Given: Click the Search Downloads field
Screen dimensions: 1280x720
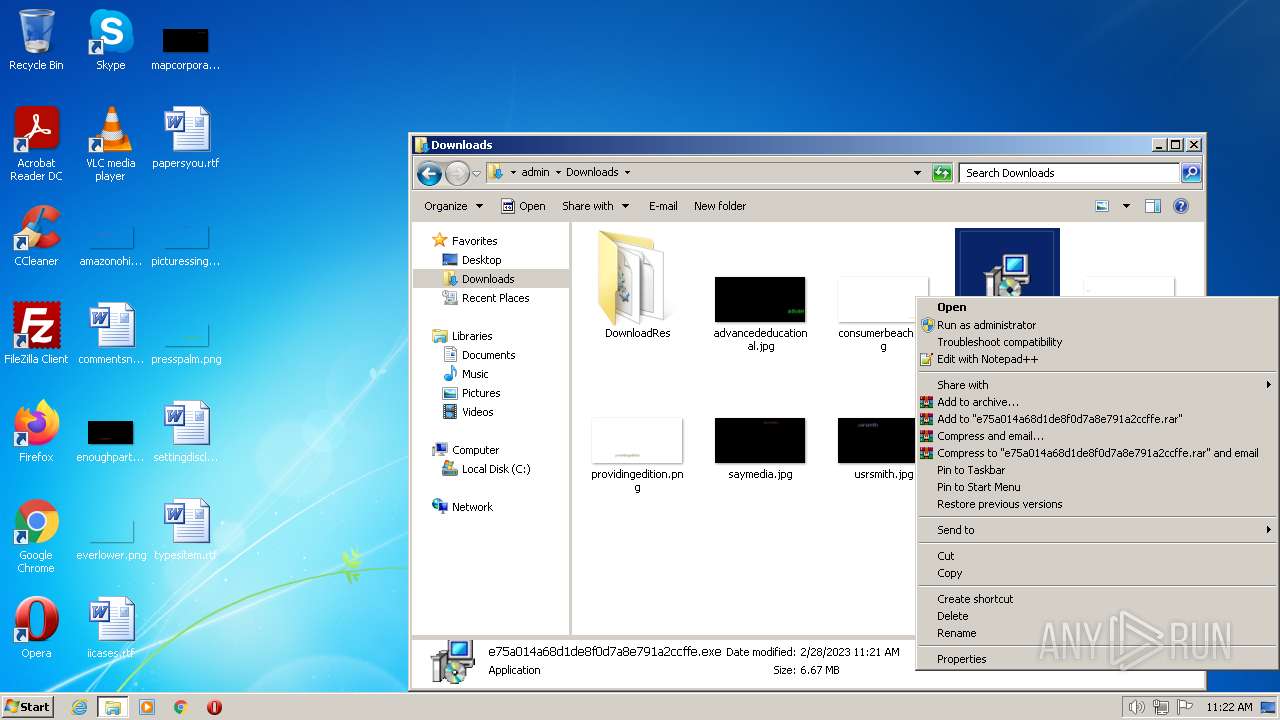Looking at the screenshot, I should pyautogui.click(x=1069, y=173).
